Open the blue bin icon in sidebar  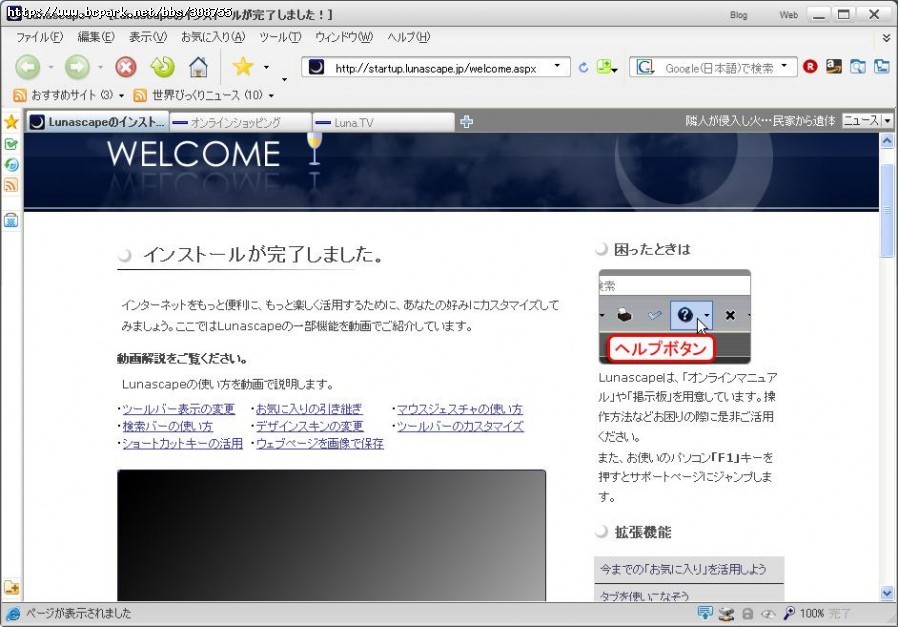(x=11, y=220)
